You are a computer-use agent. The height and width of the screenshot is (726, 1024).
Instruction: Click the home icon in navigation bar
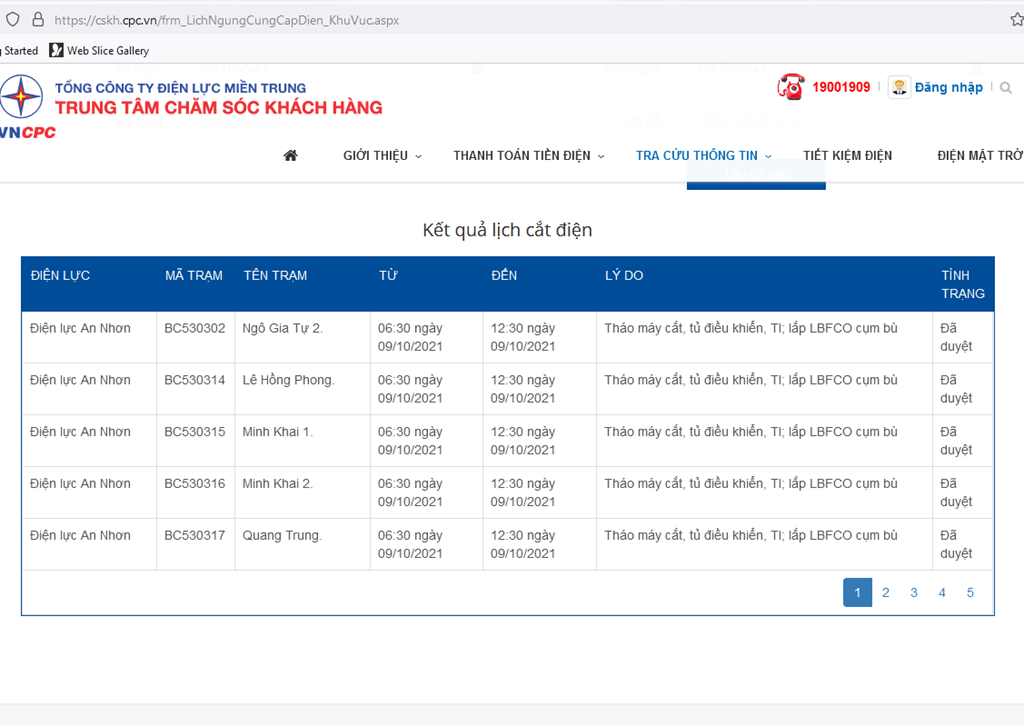[290, 155]
